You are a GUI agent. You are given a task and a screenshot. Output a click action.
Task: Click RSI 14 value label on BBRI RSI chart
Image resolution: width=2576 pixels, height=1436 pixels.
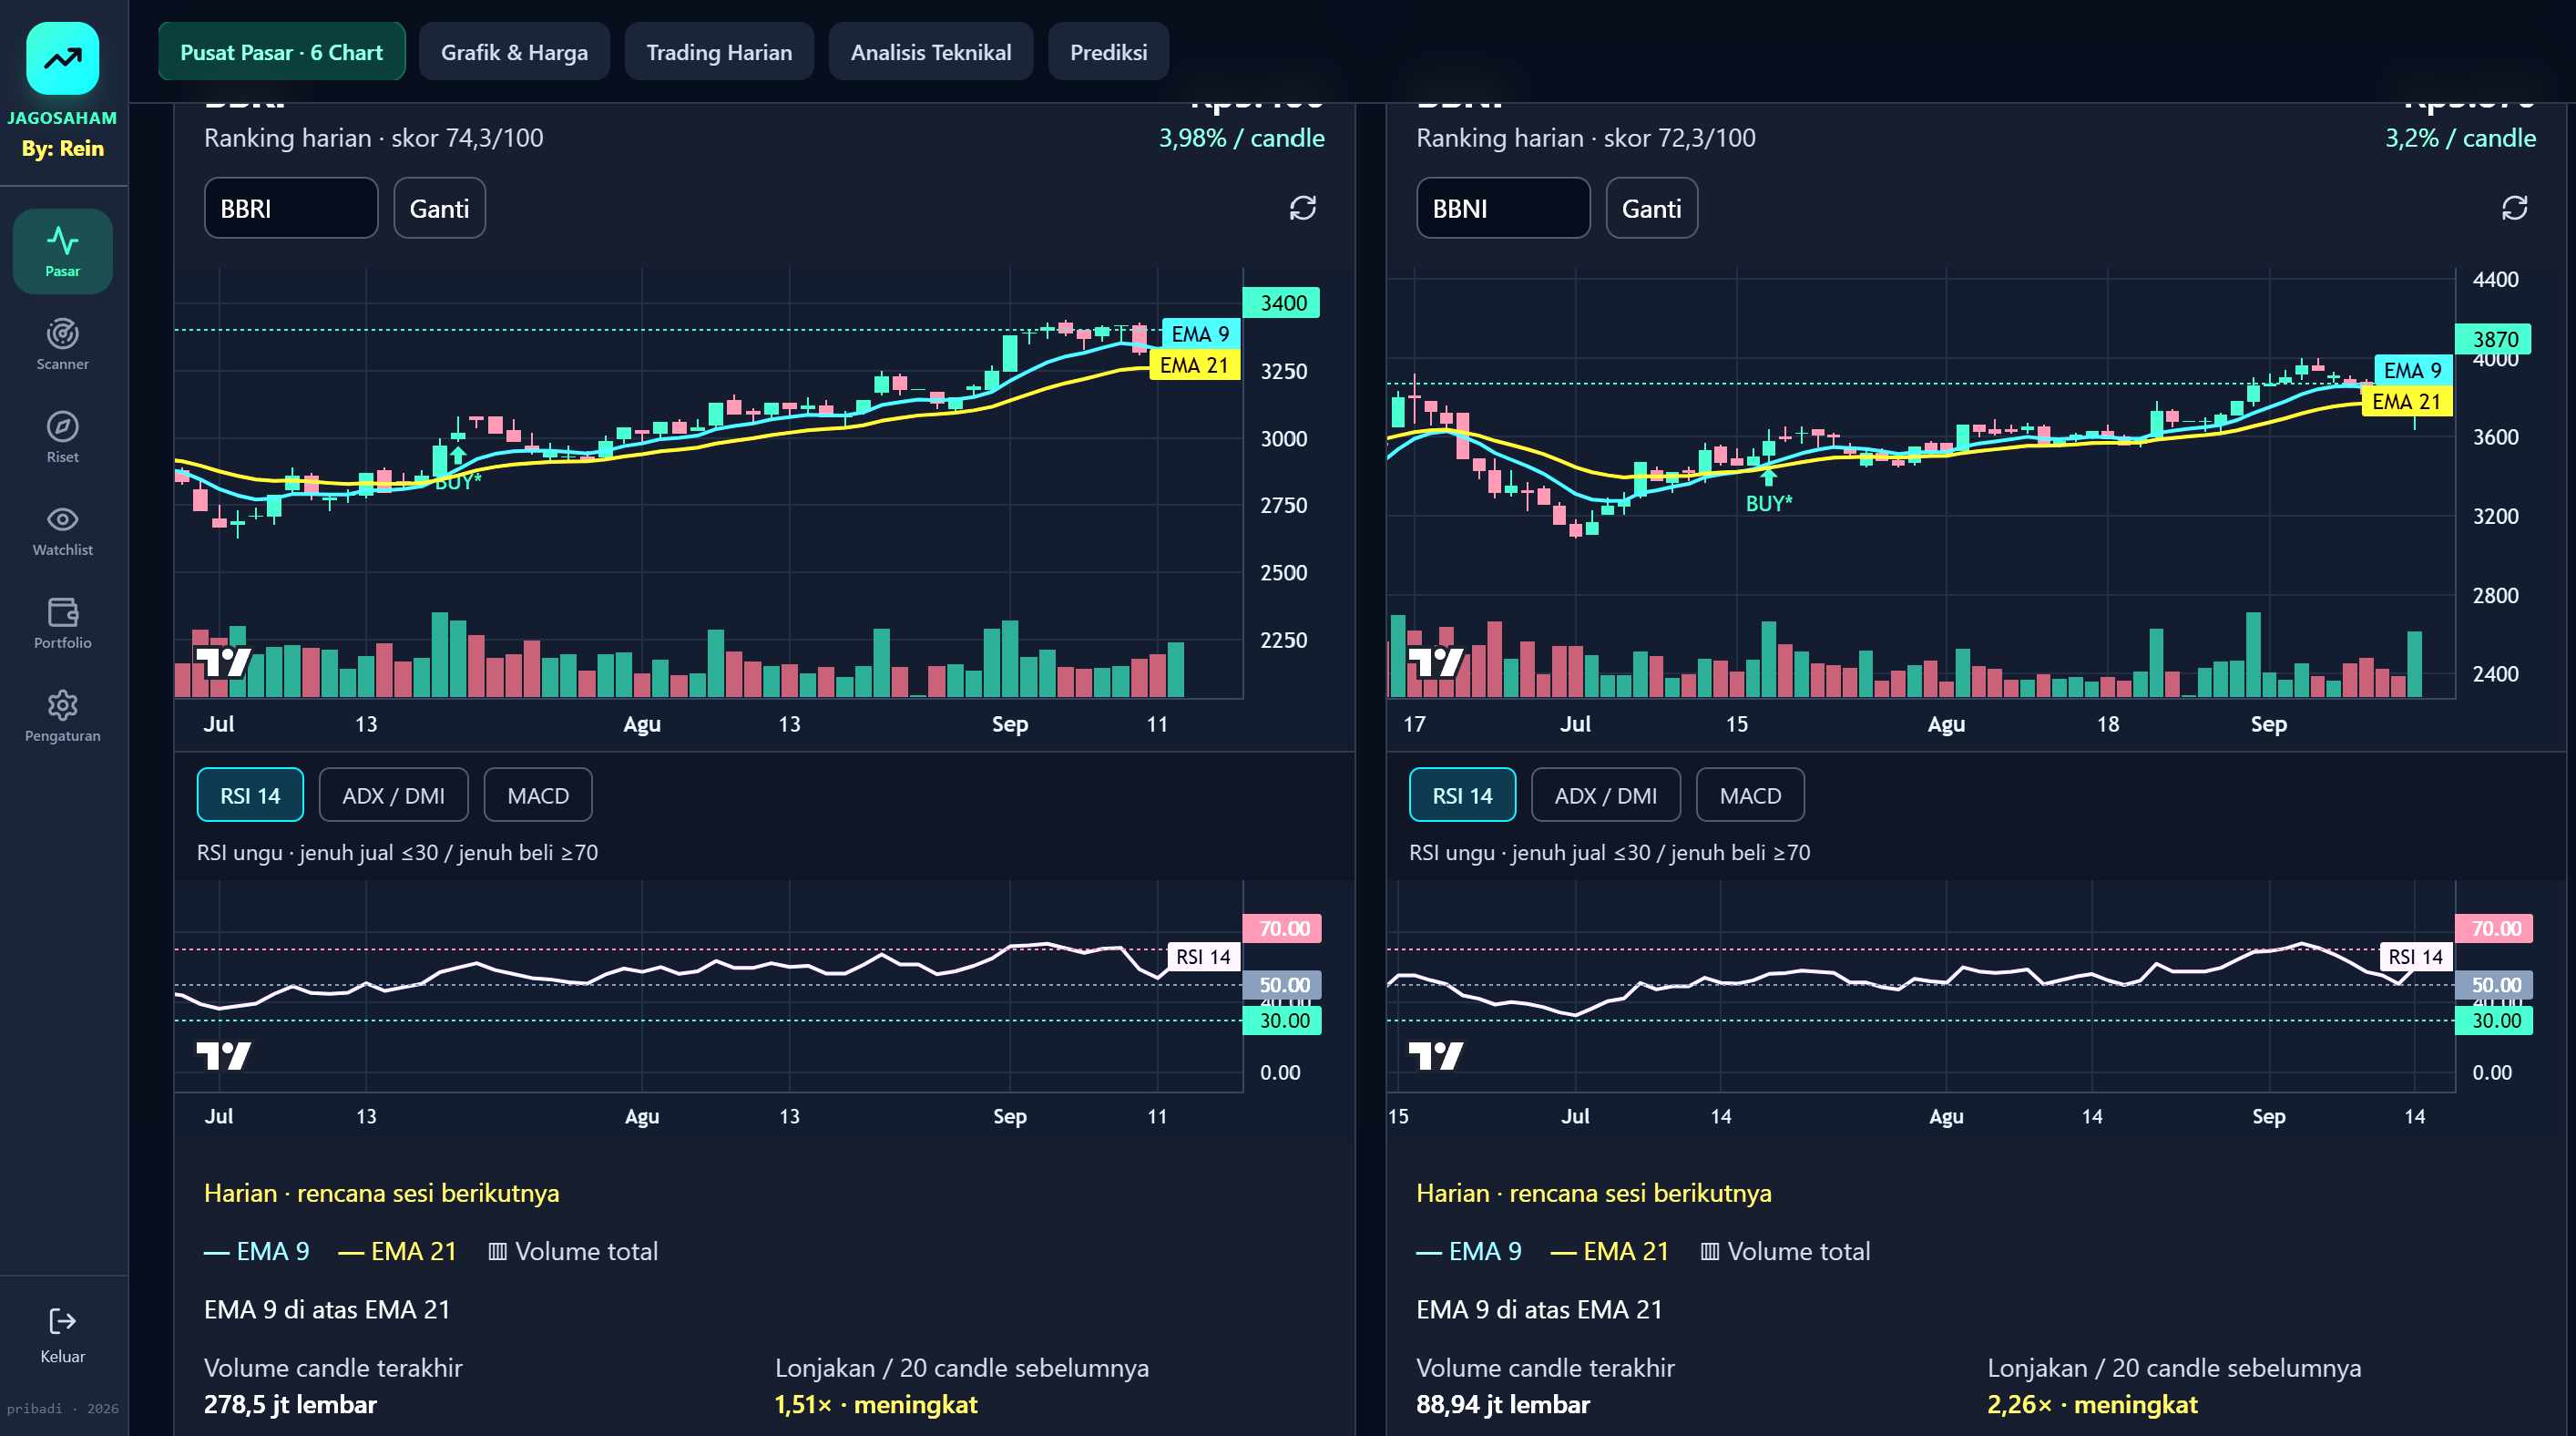pos(1204,957)
